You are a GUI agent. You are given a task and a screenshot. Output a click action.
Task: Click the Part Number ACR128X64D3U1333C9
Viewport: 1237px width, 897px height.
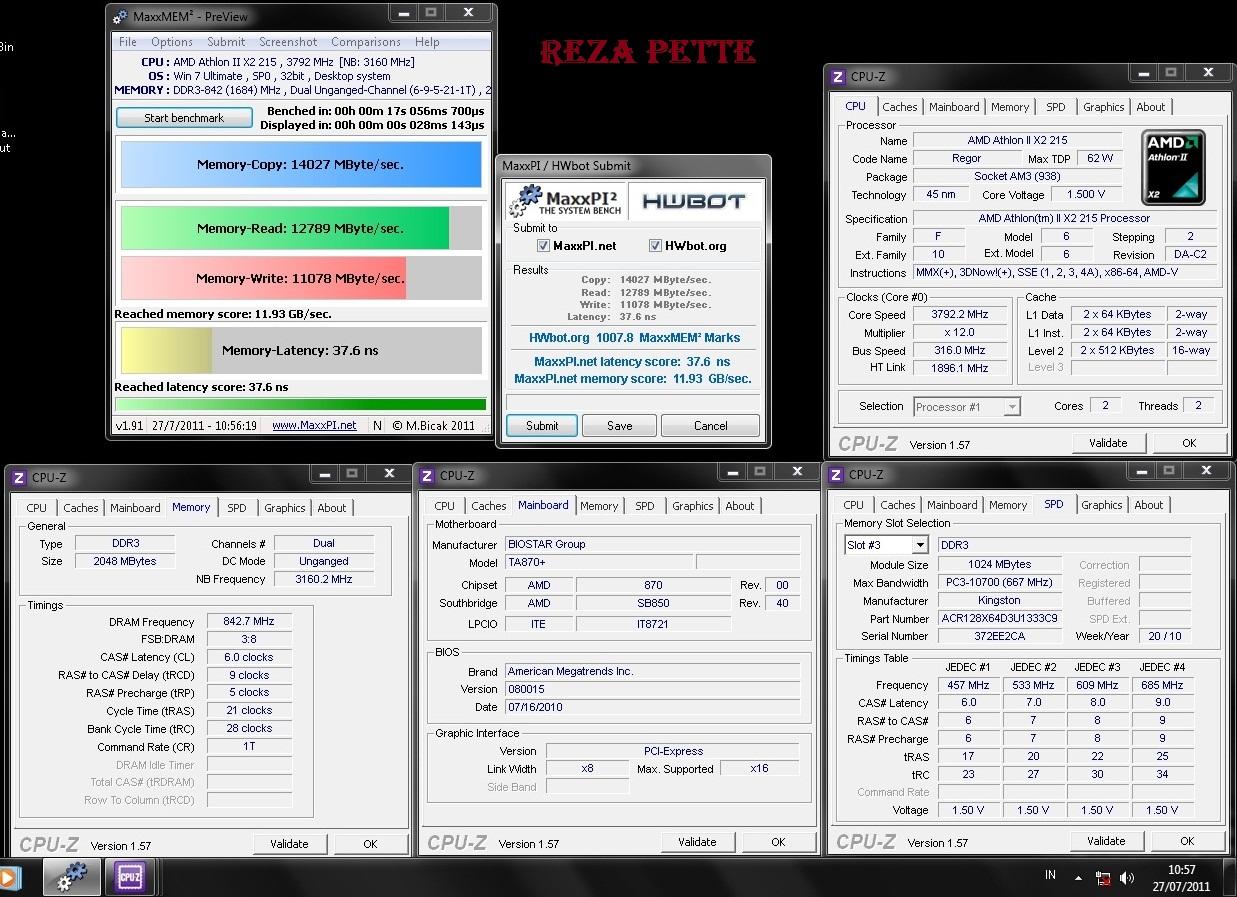click(x=999, y=618)
